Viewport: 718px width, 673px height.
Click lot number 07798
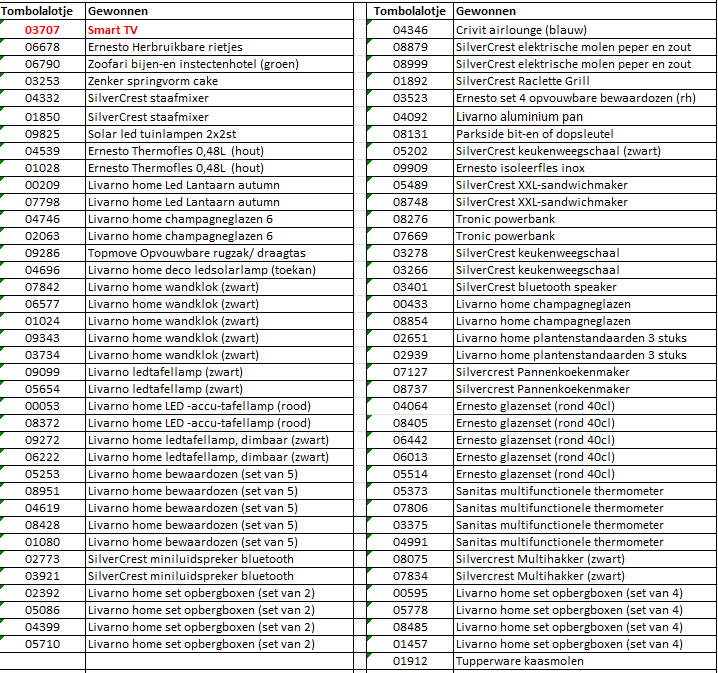point(42,202)
